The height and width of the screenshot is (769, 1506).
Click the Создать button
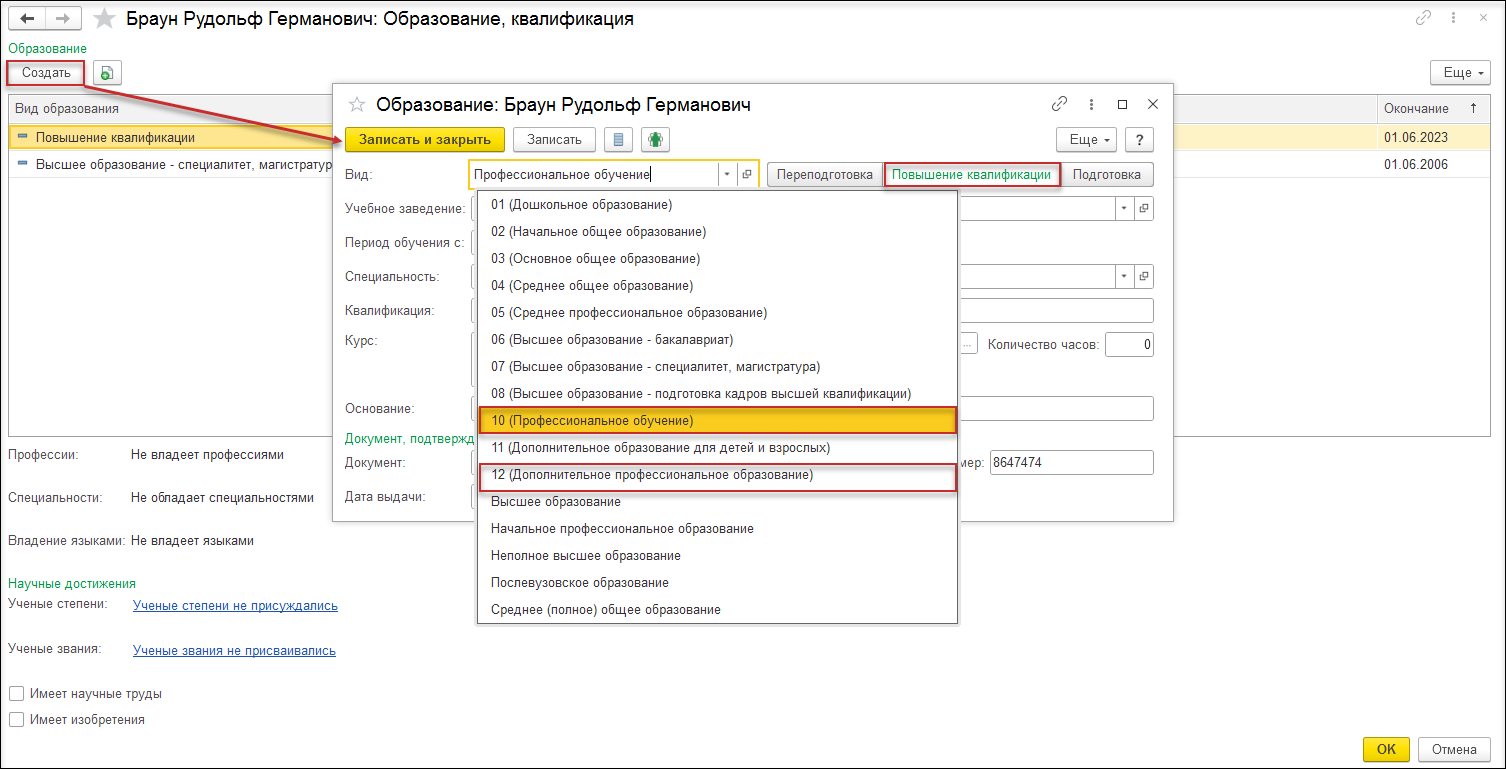(46, 73)
